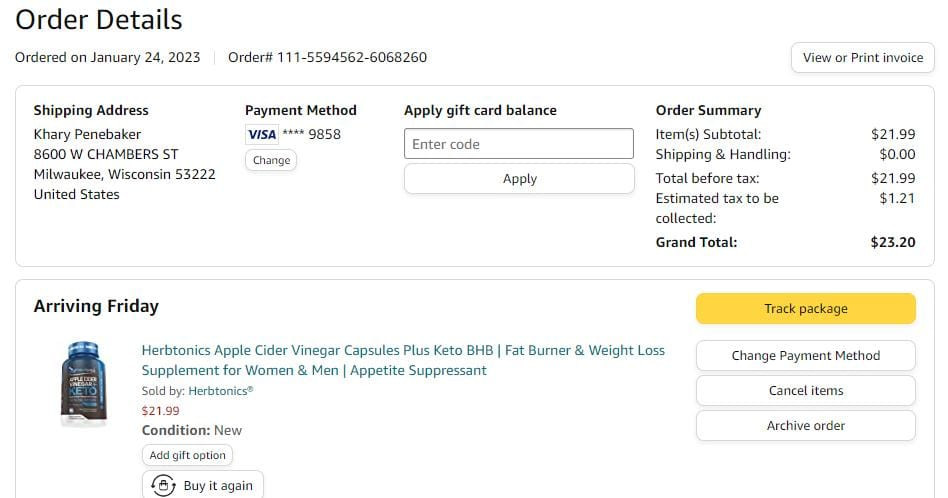Archive order using the button
Screen dimensions: 948x498
805,426
